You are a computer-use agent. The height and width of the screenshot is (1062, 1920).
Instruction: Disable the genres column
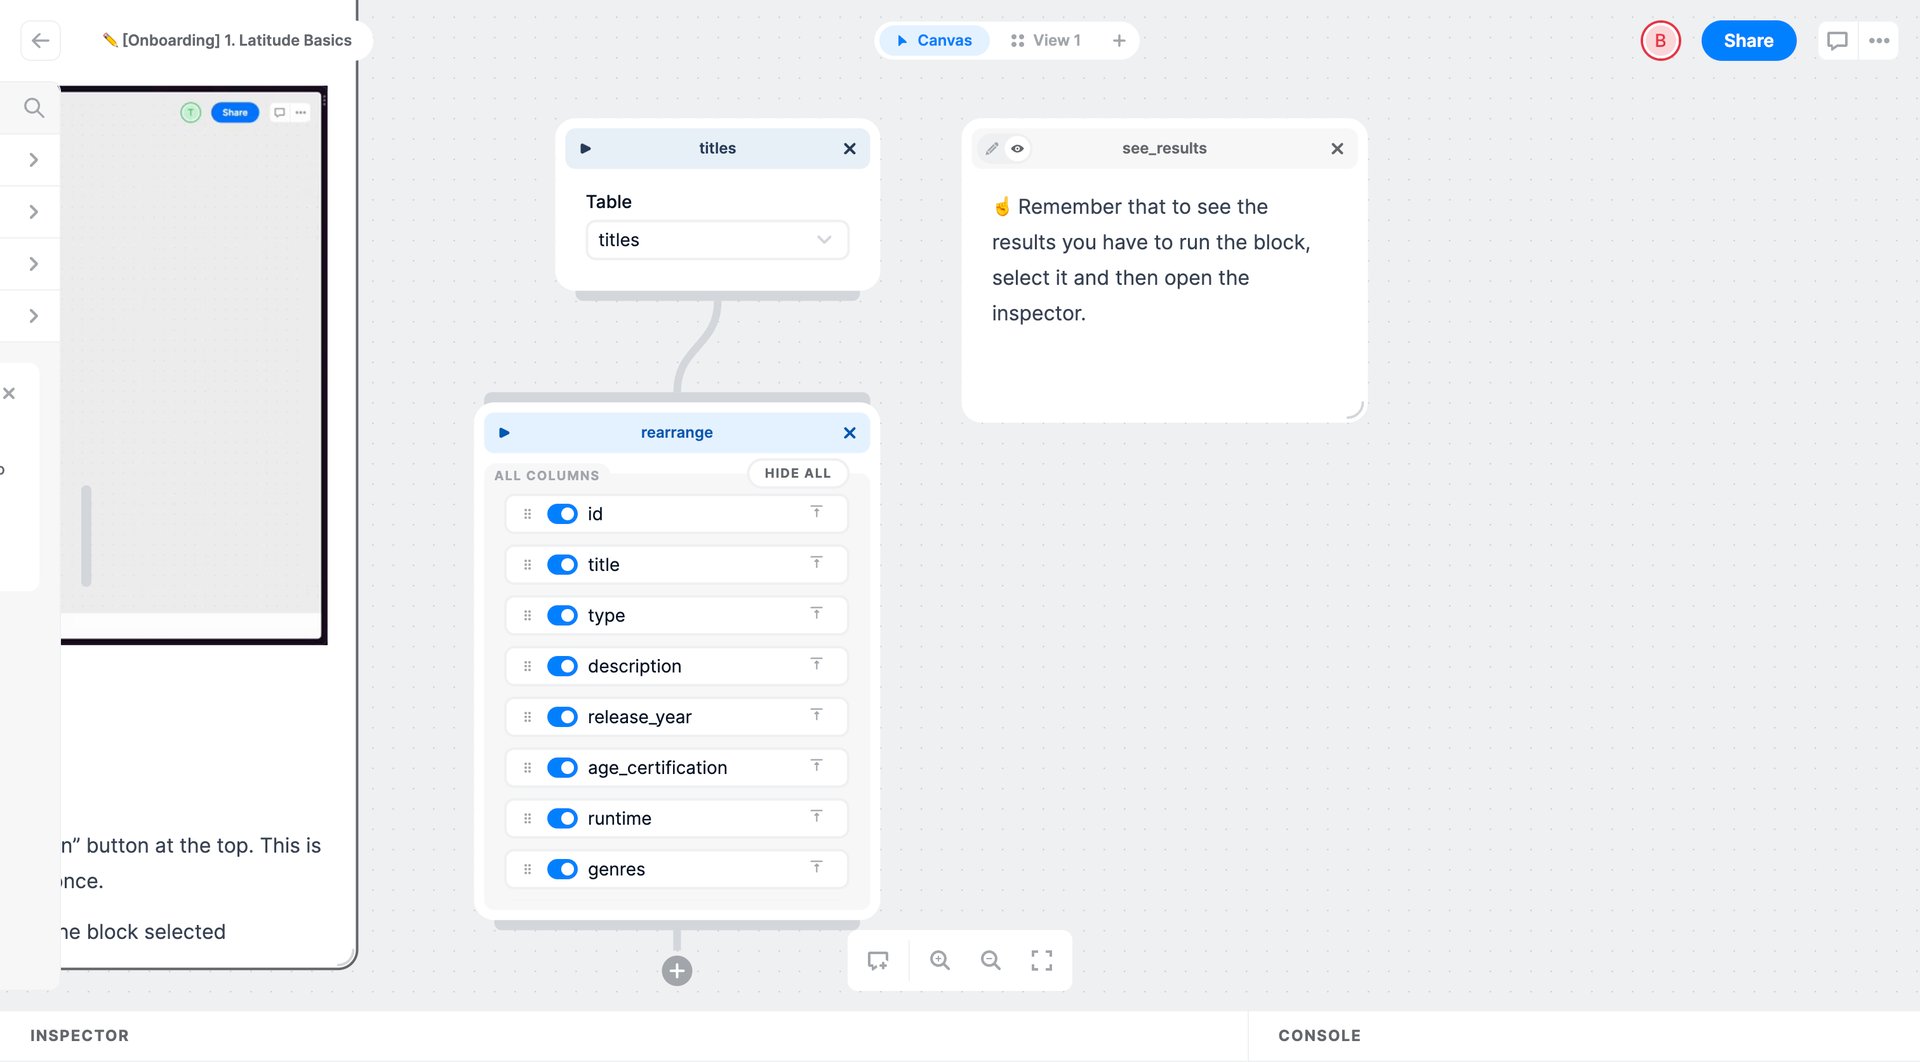click(x=562, y=869)
